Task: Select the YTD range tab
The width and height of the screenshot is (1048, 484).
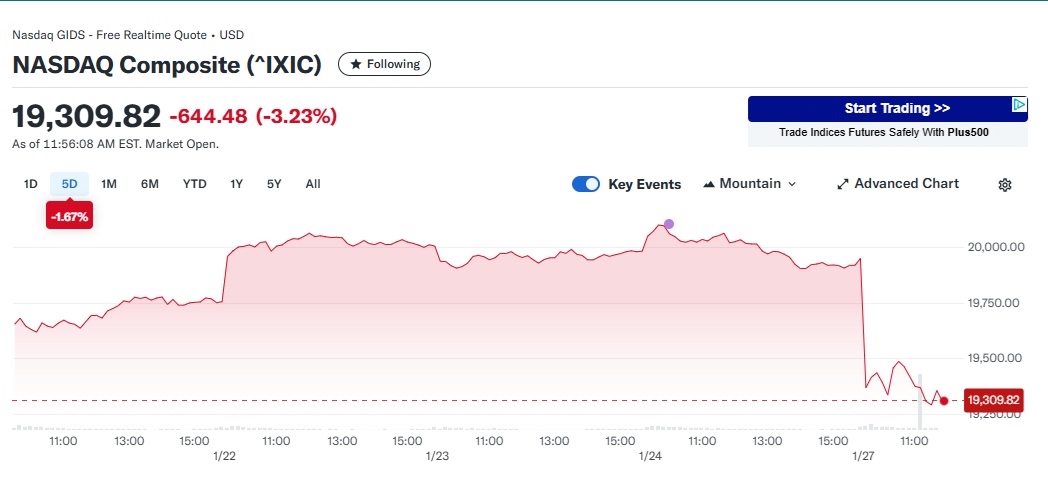Action: click(195, 184)
